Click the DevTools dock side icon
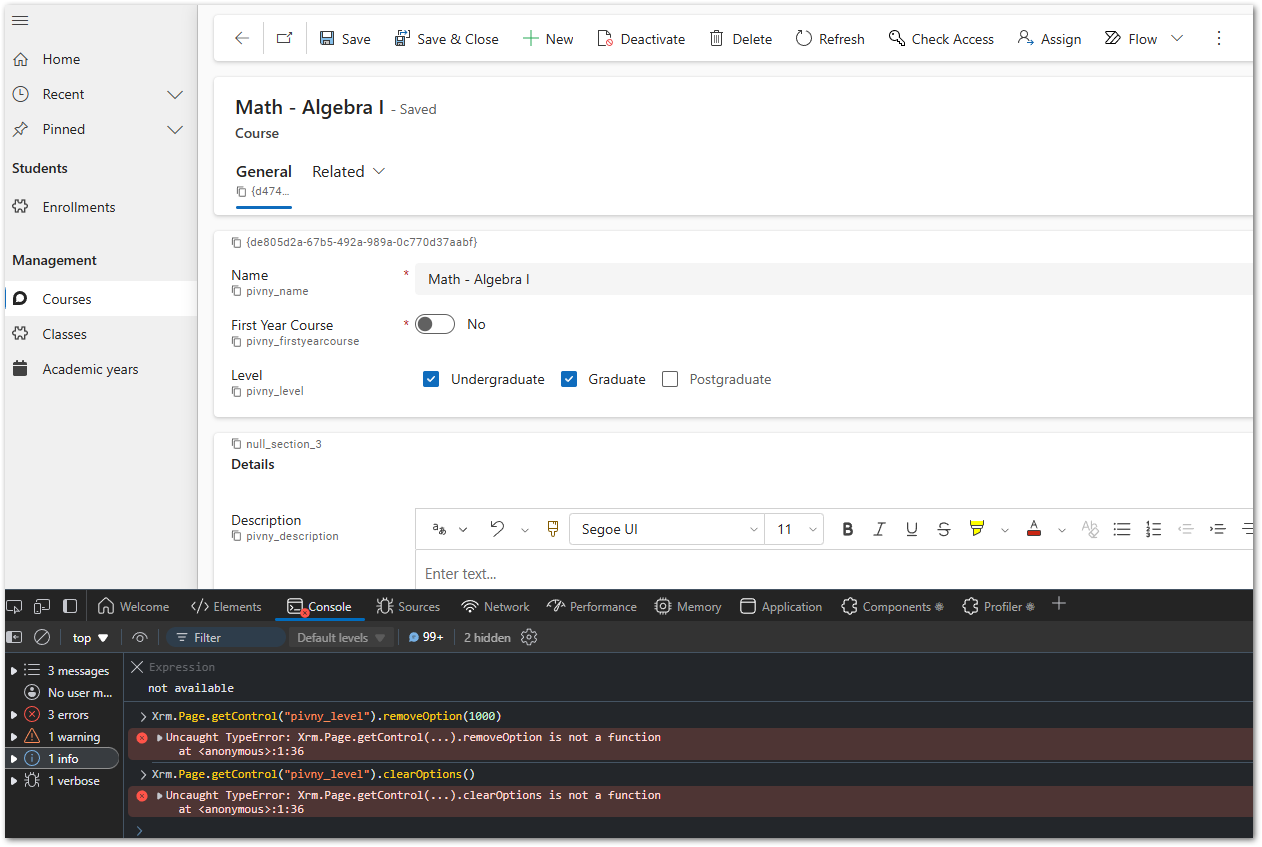Screen dimensions: 1262x847 click(70, 606)
